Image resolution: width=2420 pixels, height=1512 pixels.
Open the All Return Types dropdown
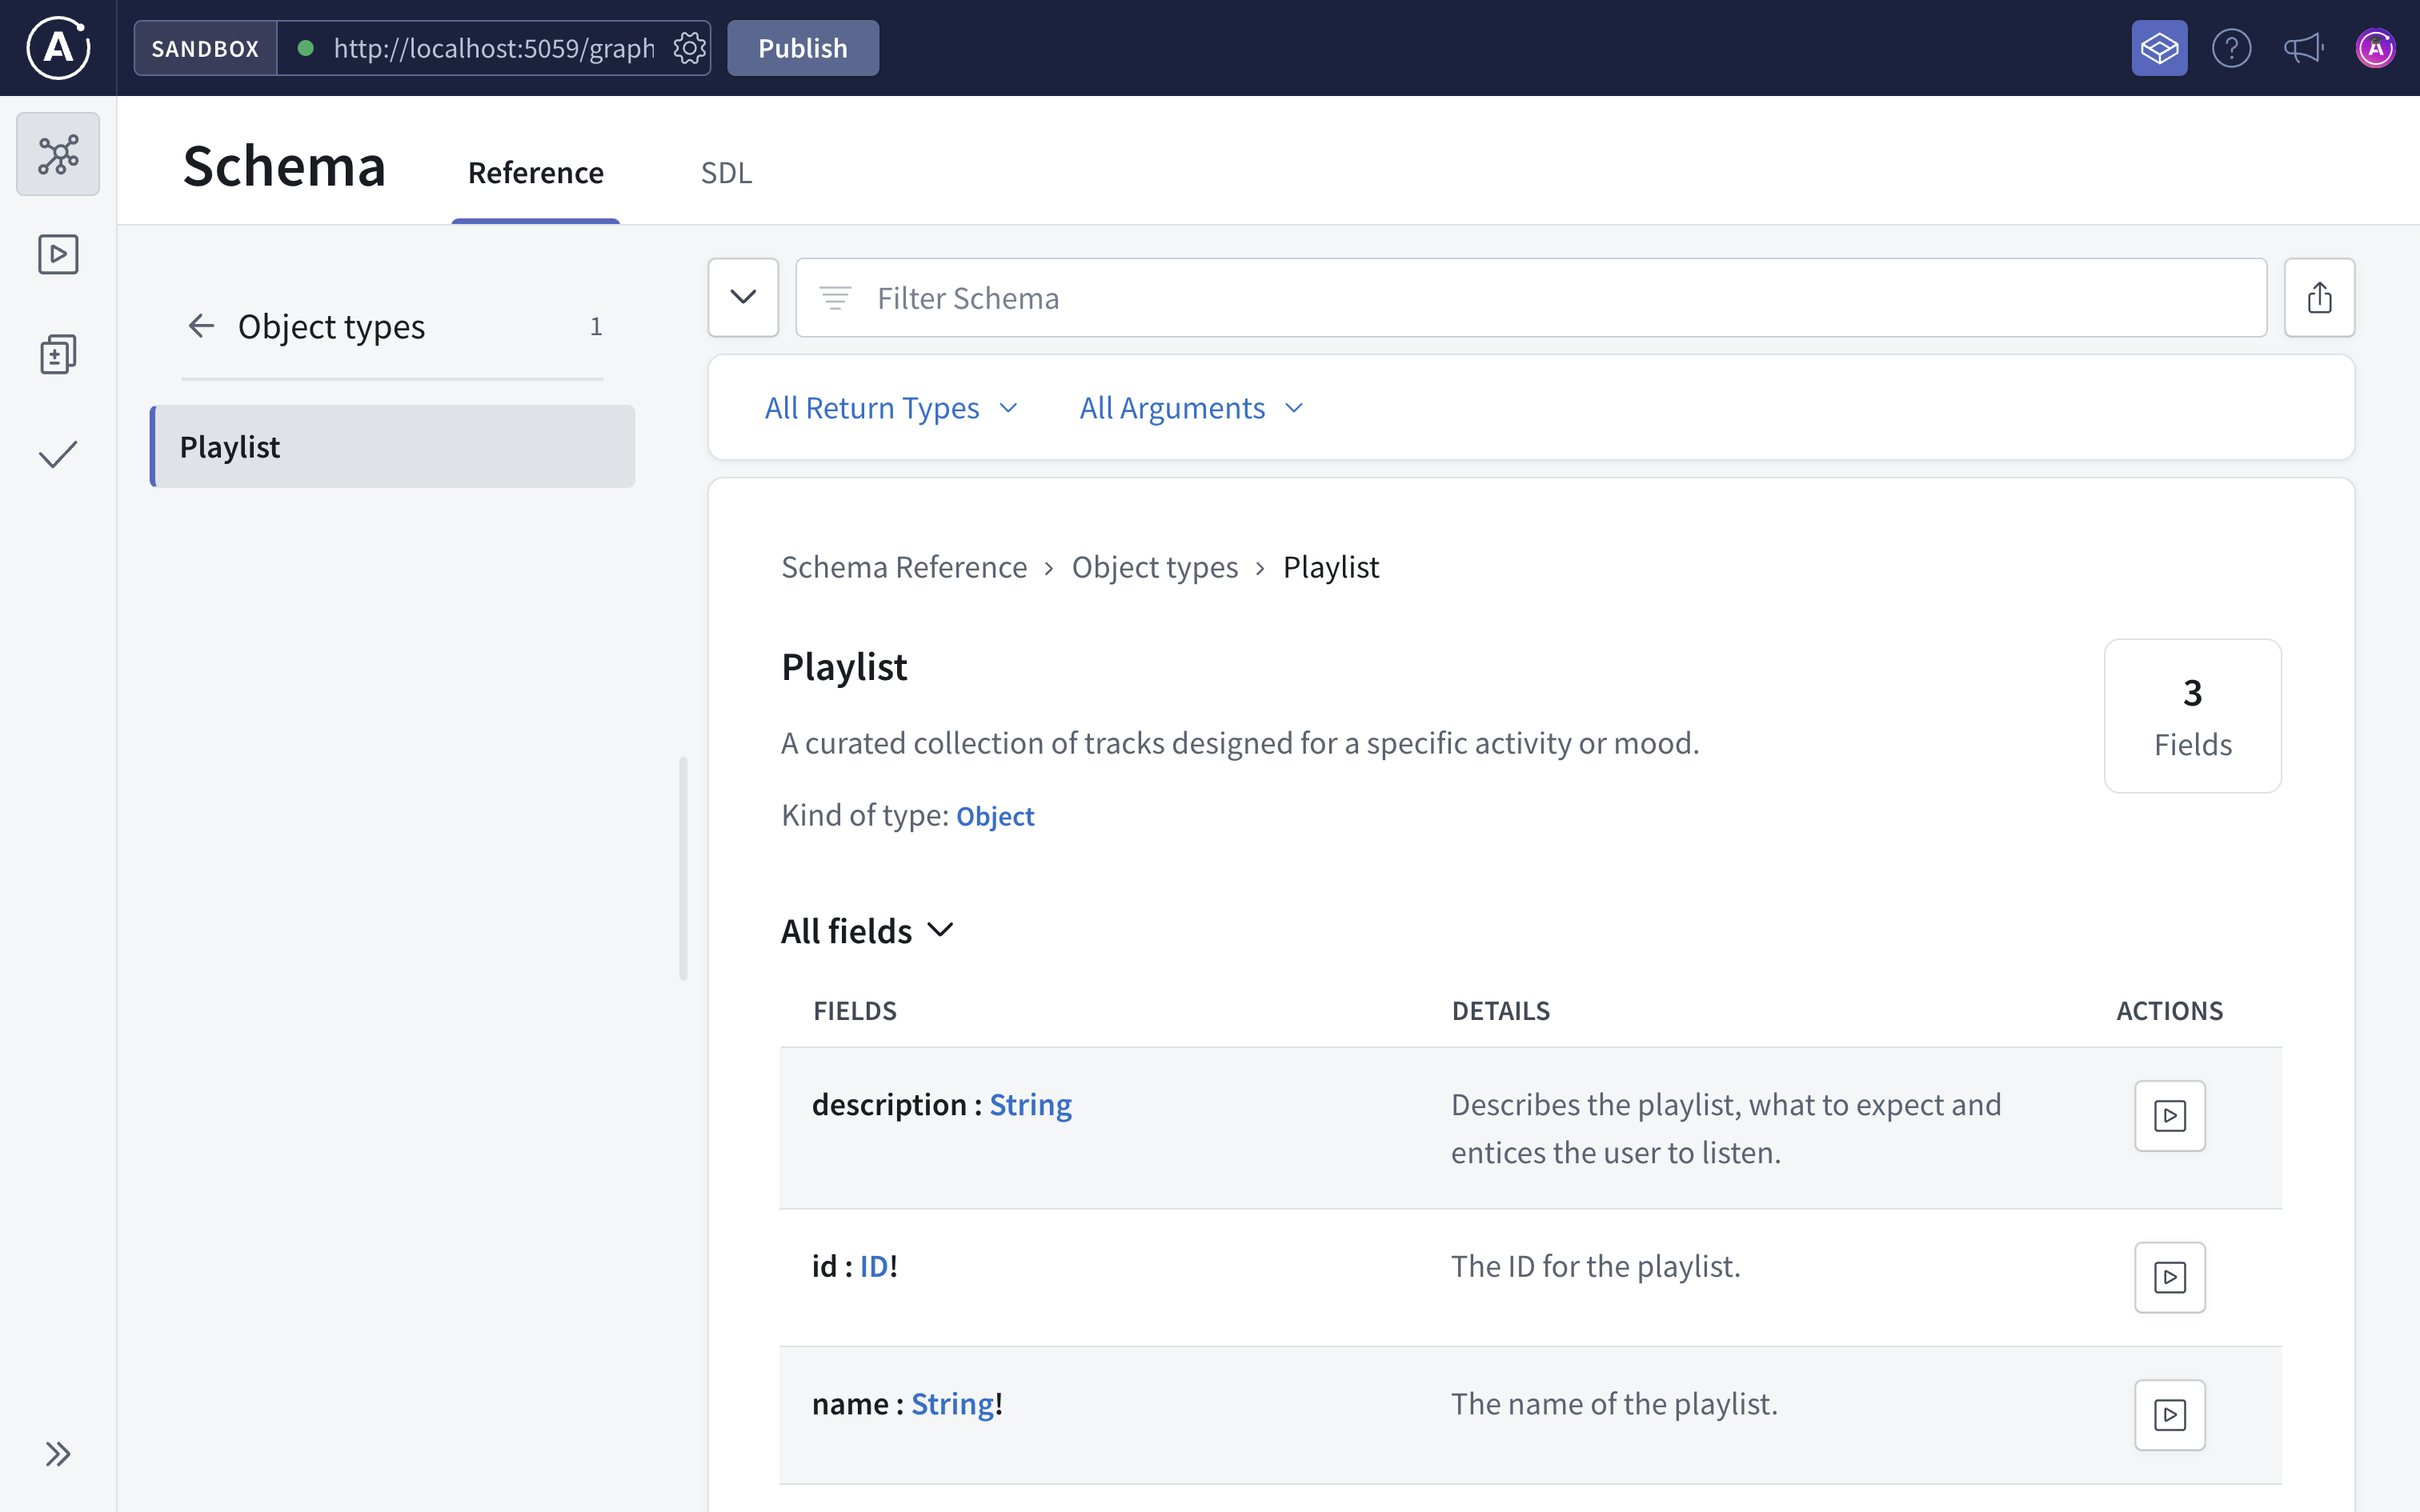click(889, 407)
